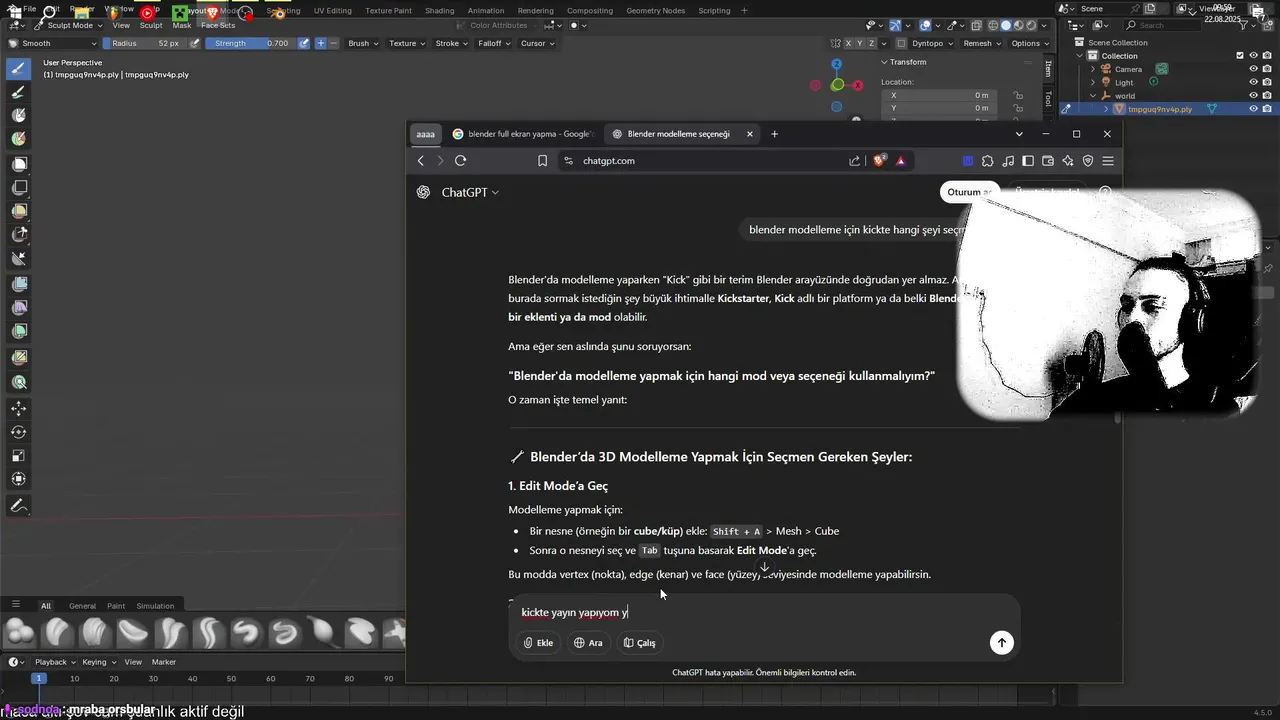Open the Falloff settings dropdown
This screenshot has height=720, width=1280.
coord(494,43)
